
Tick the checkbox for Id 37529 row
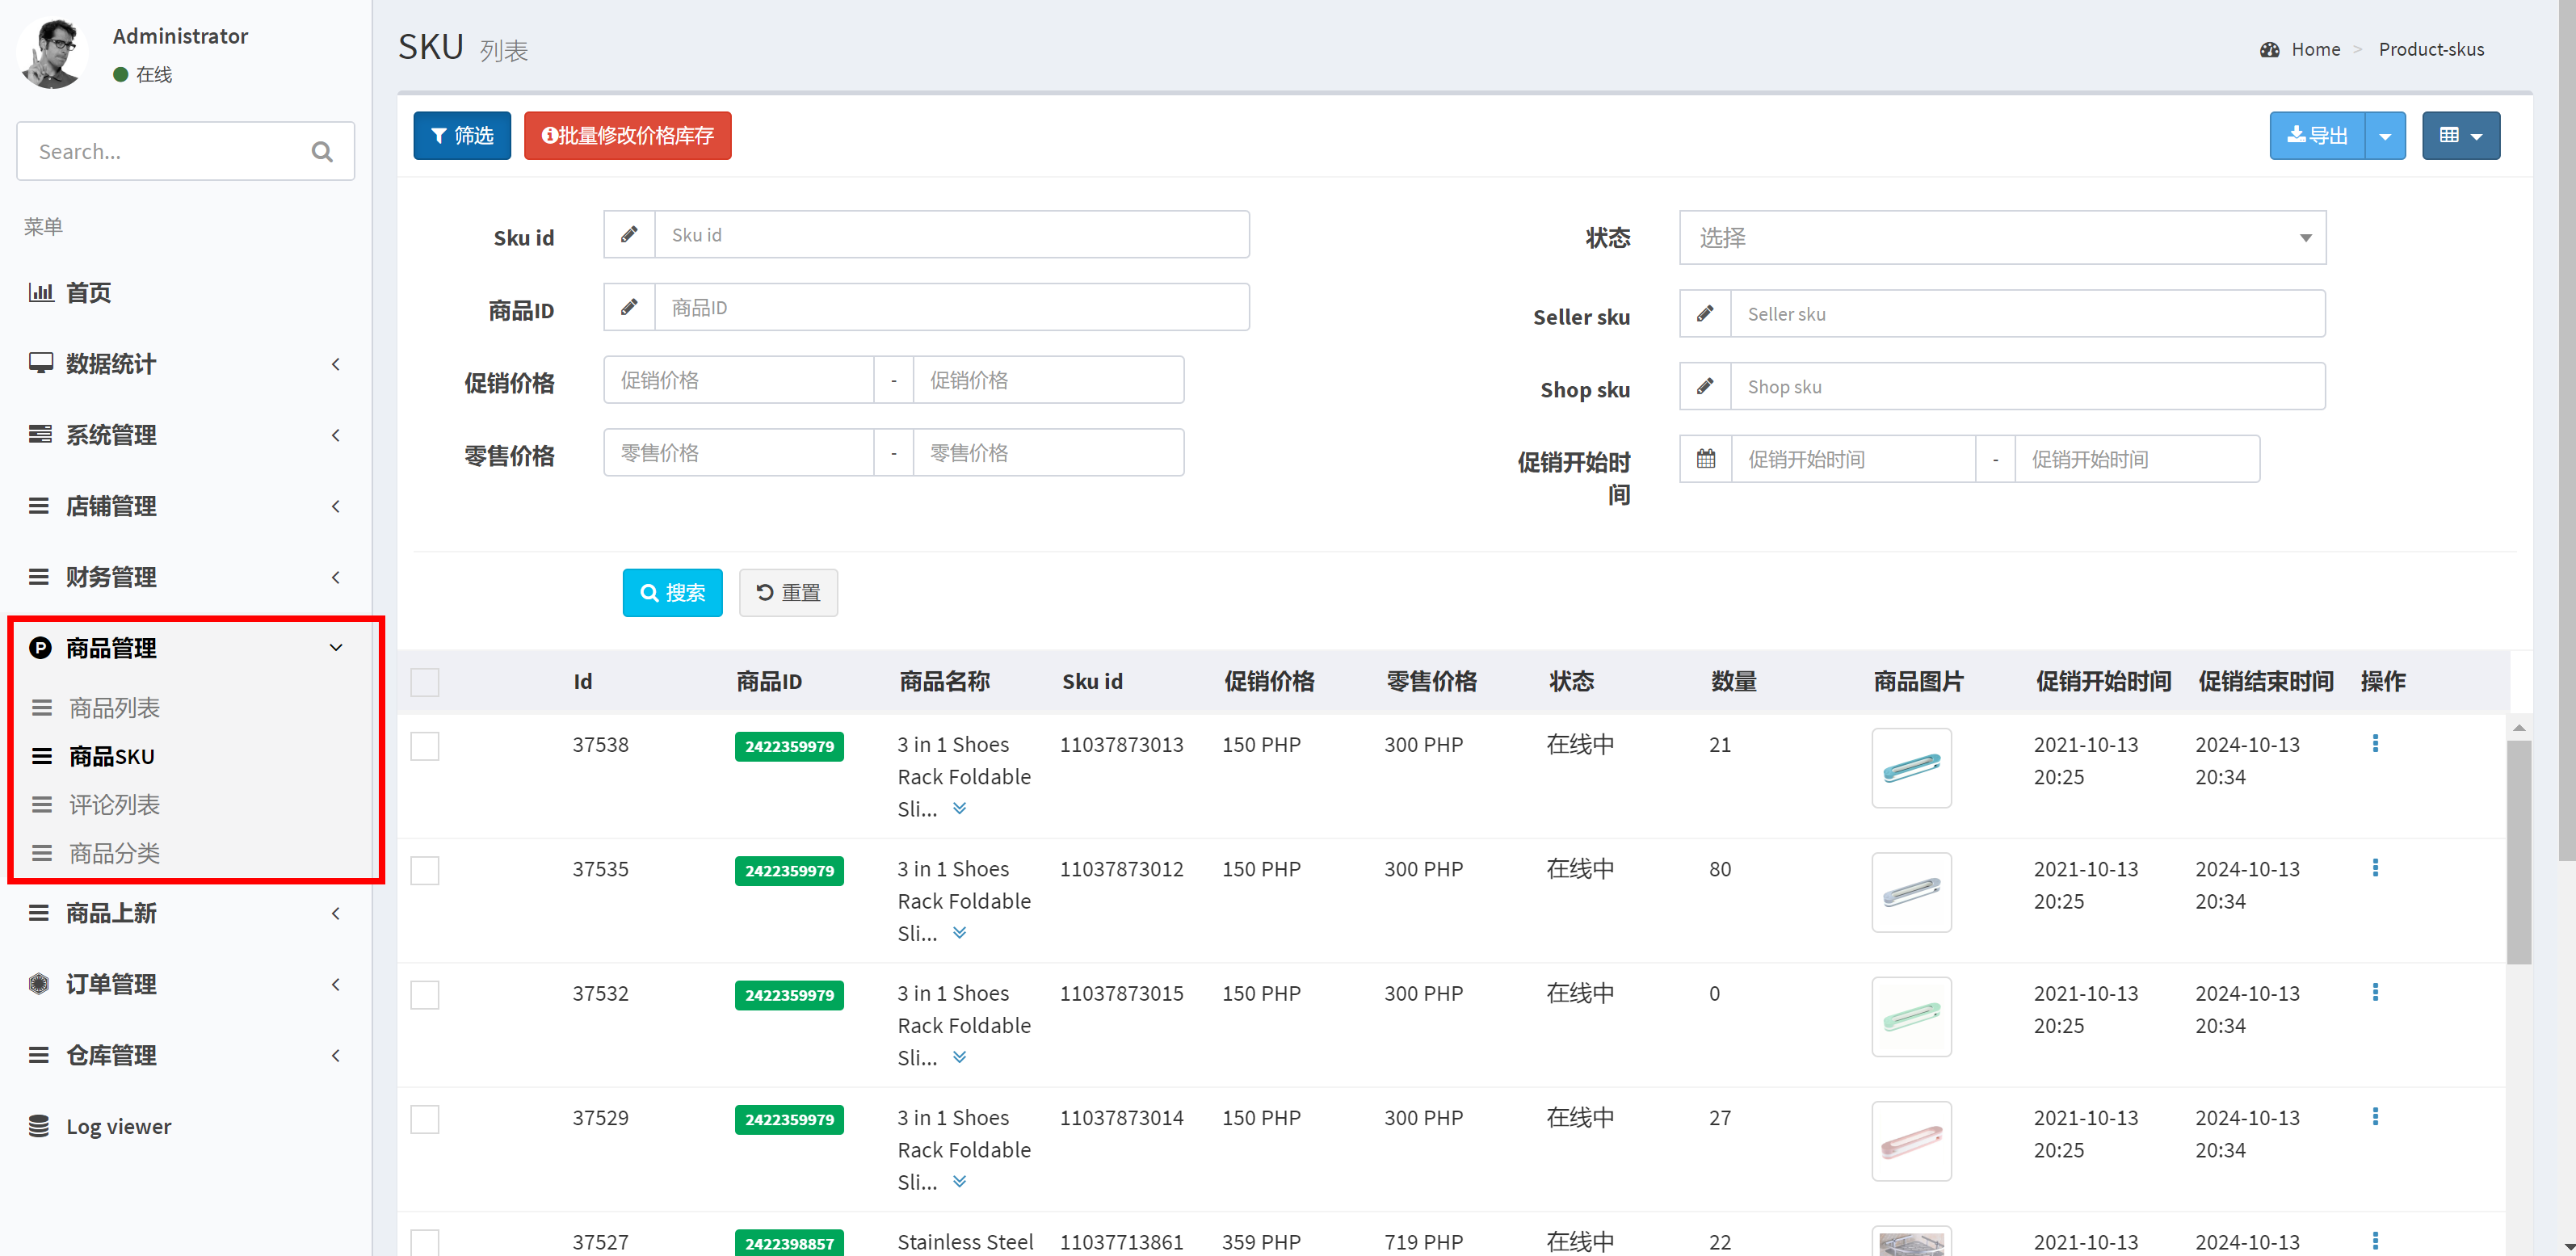[425, 1119]
